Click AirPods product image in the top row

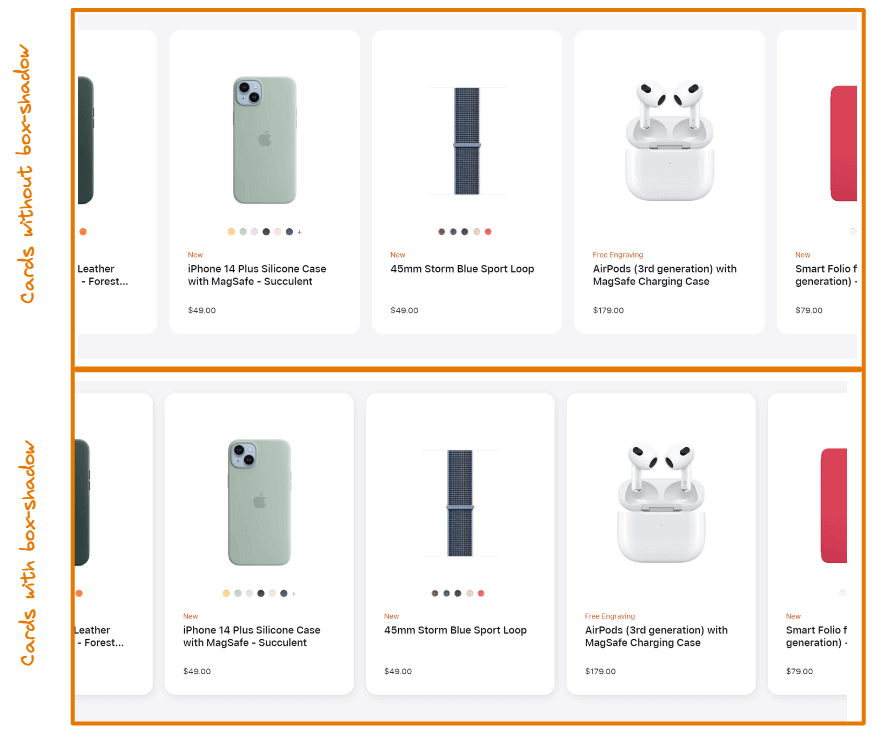point(669,140)
